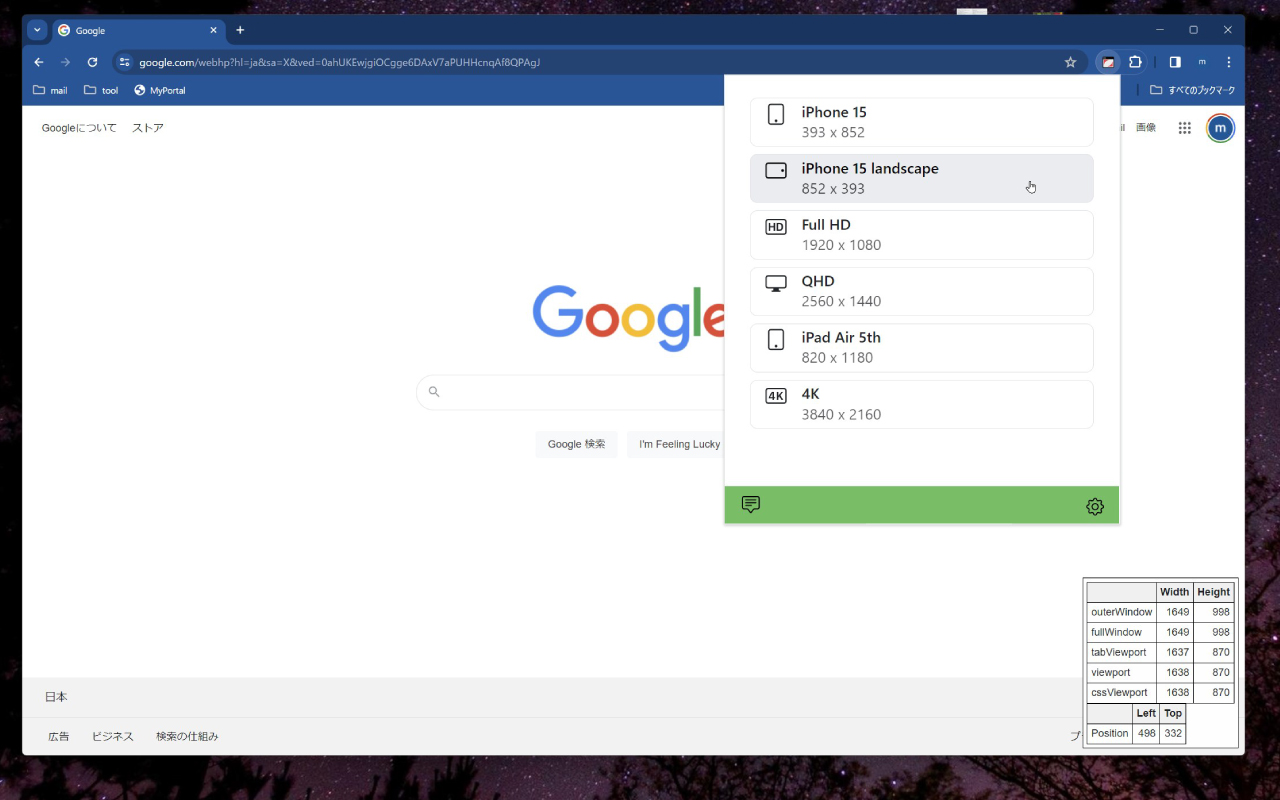Click the monitor icon beside QHD
The image size is (1280, 800).
(x=776, y=284)
